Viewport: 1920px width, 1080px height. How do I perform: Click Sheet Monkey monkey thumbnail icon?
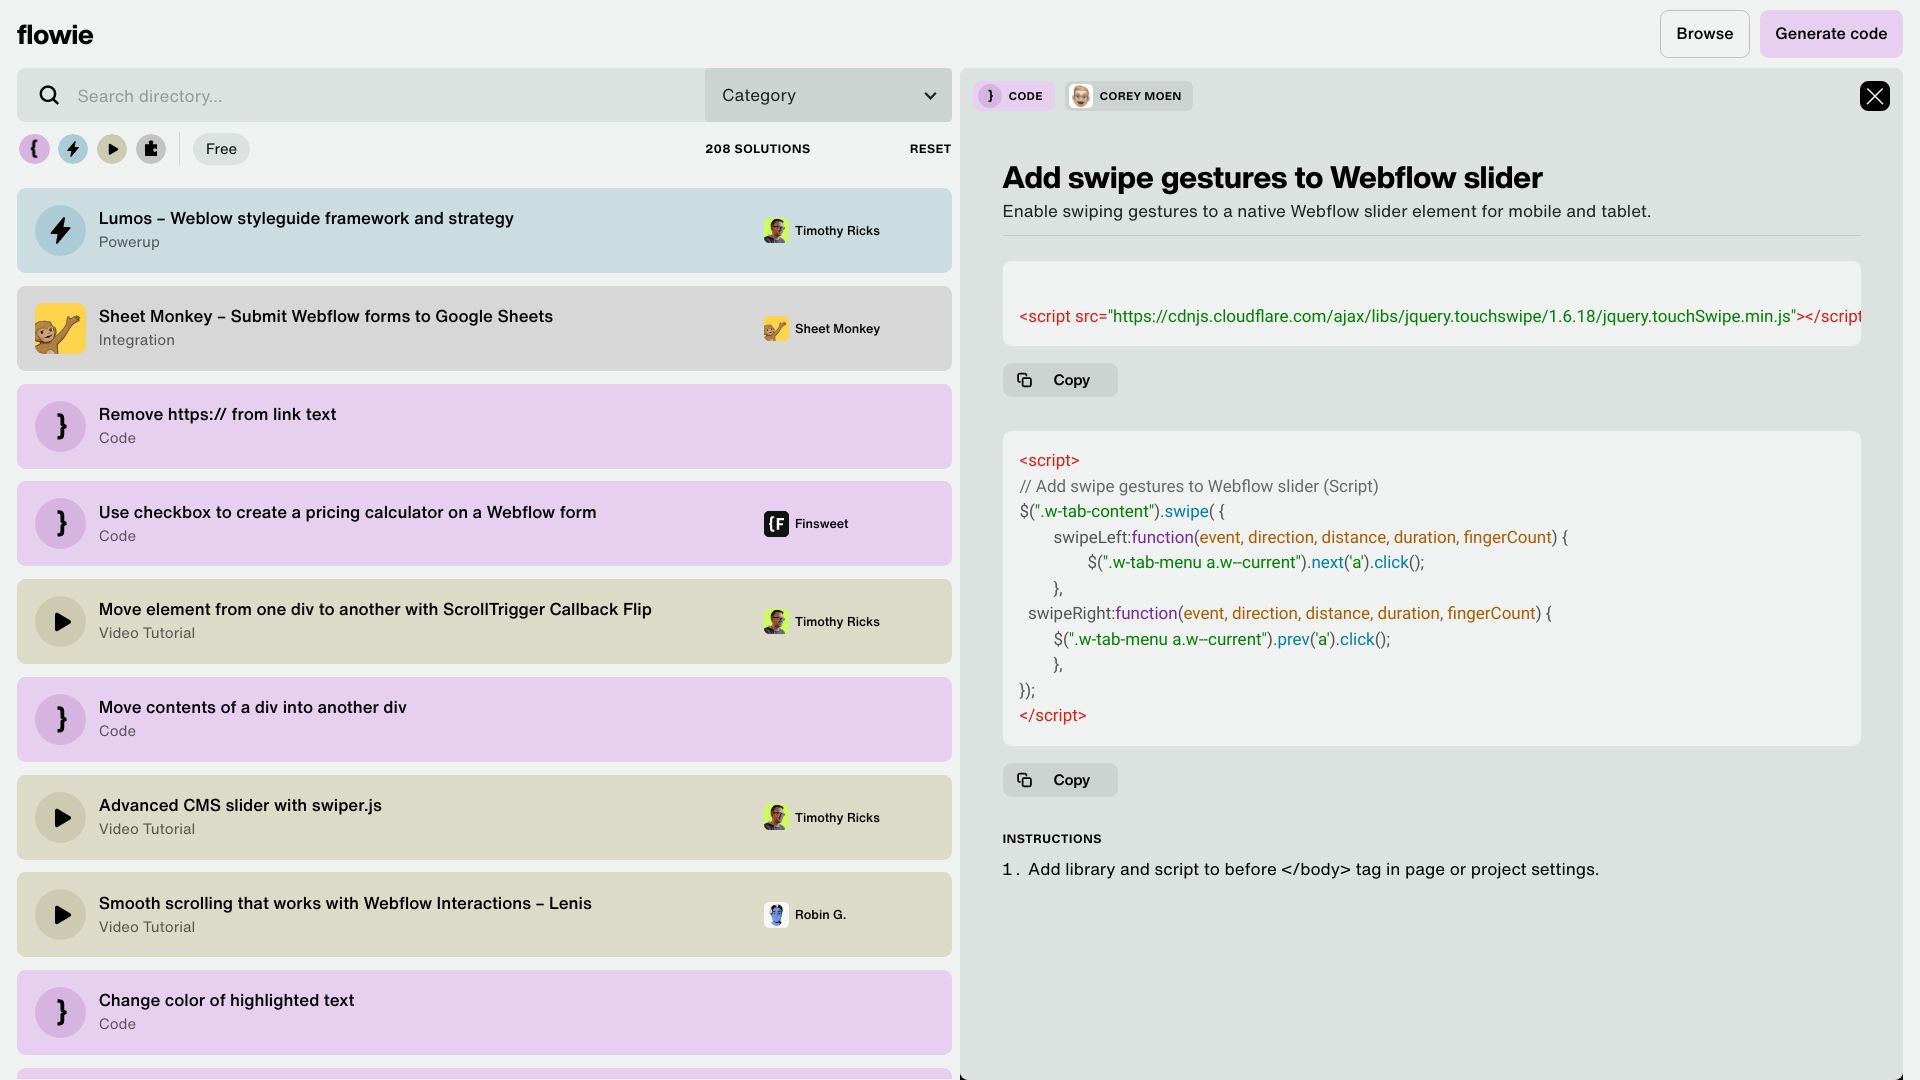coord(60,329)
